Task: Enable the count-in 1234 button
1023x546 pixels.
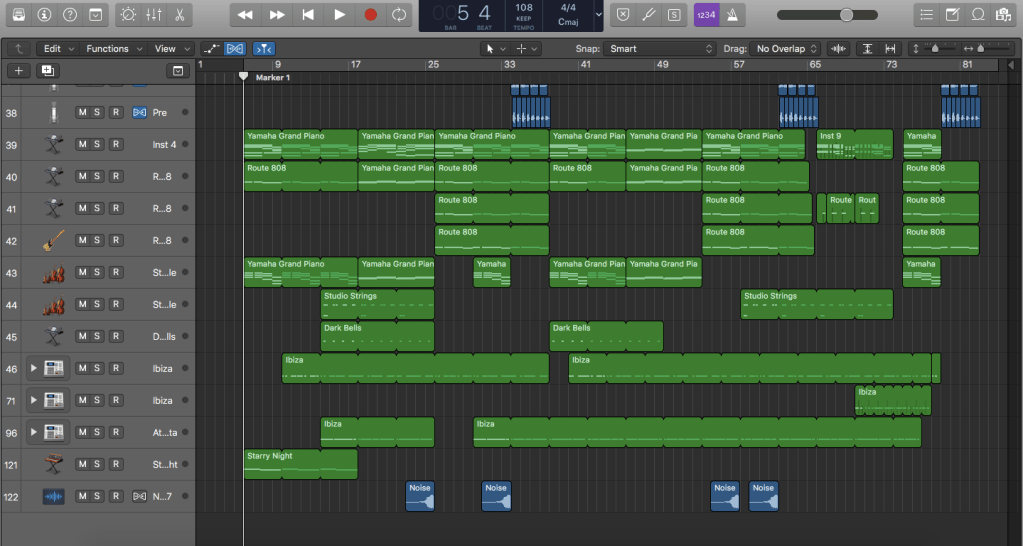Action: [x=706, y=15]
